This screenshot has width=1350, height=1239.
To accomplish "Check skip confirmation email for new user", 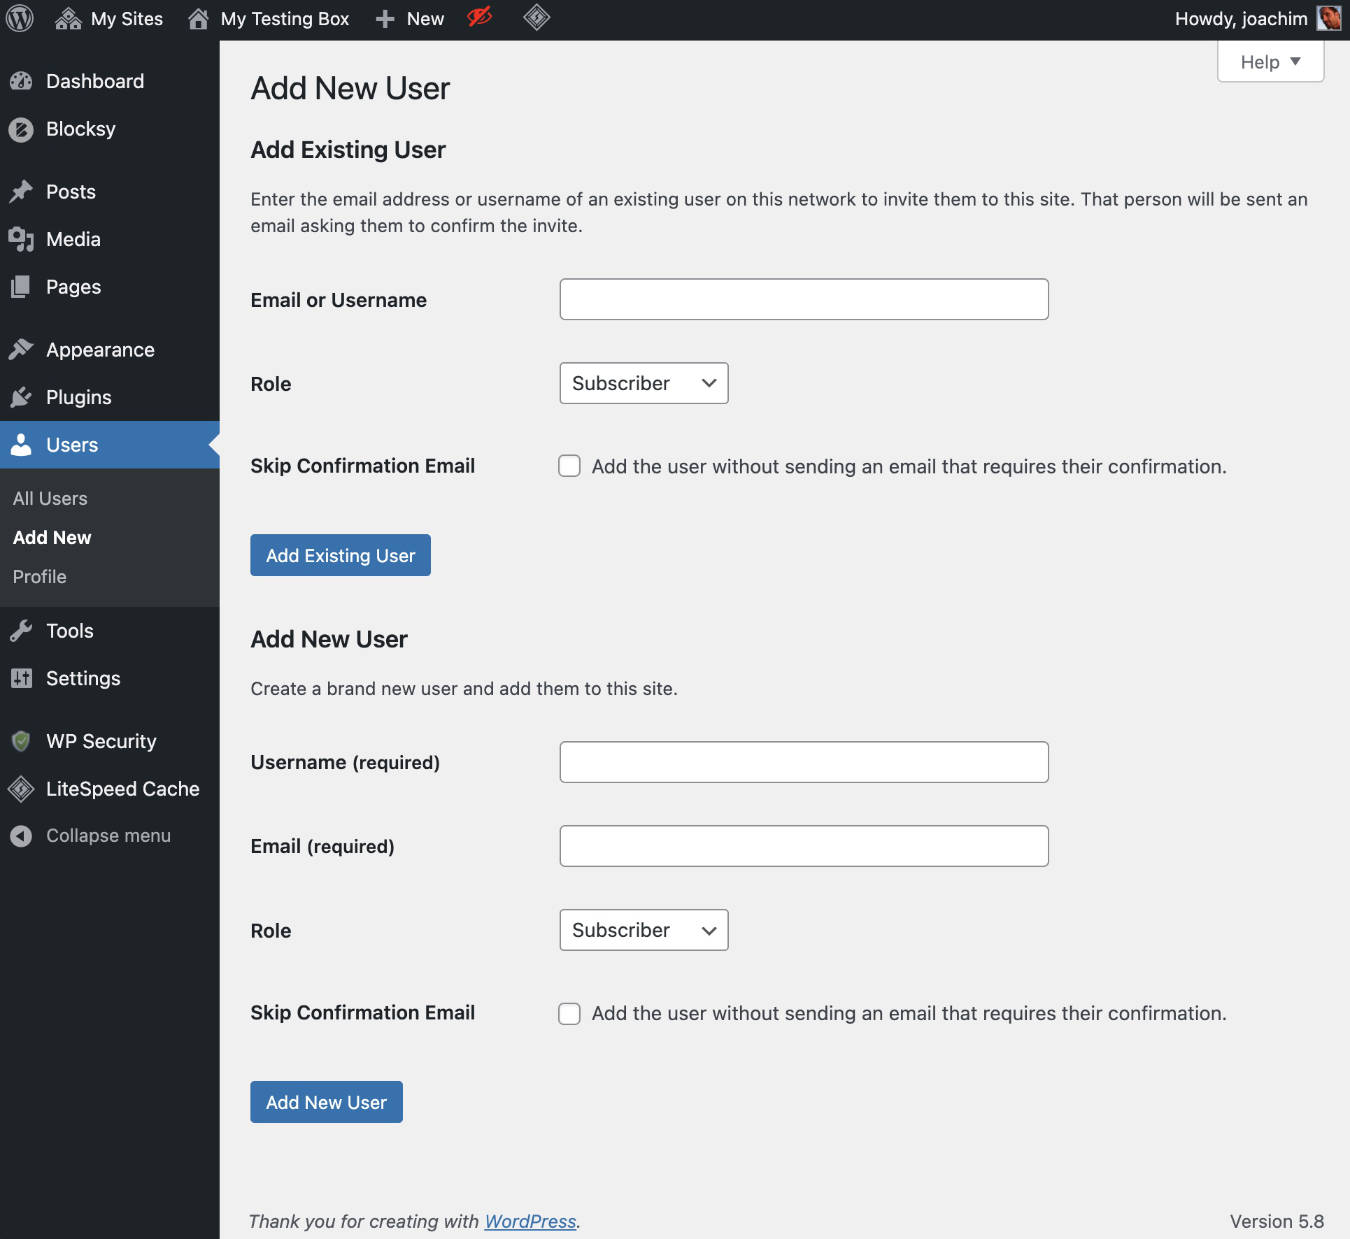I will click(x=569, y=1013).
